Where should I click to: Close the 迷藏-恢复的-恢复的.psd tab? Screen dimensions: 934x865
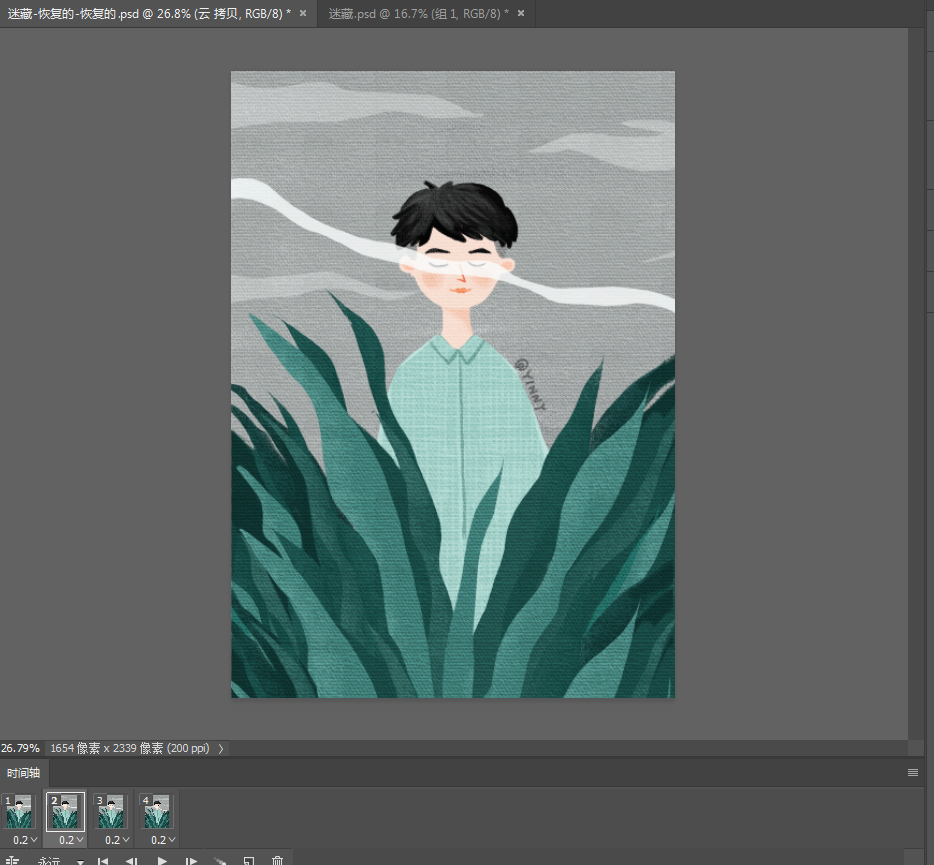[x=303, y=13]
